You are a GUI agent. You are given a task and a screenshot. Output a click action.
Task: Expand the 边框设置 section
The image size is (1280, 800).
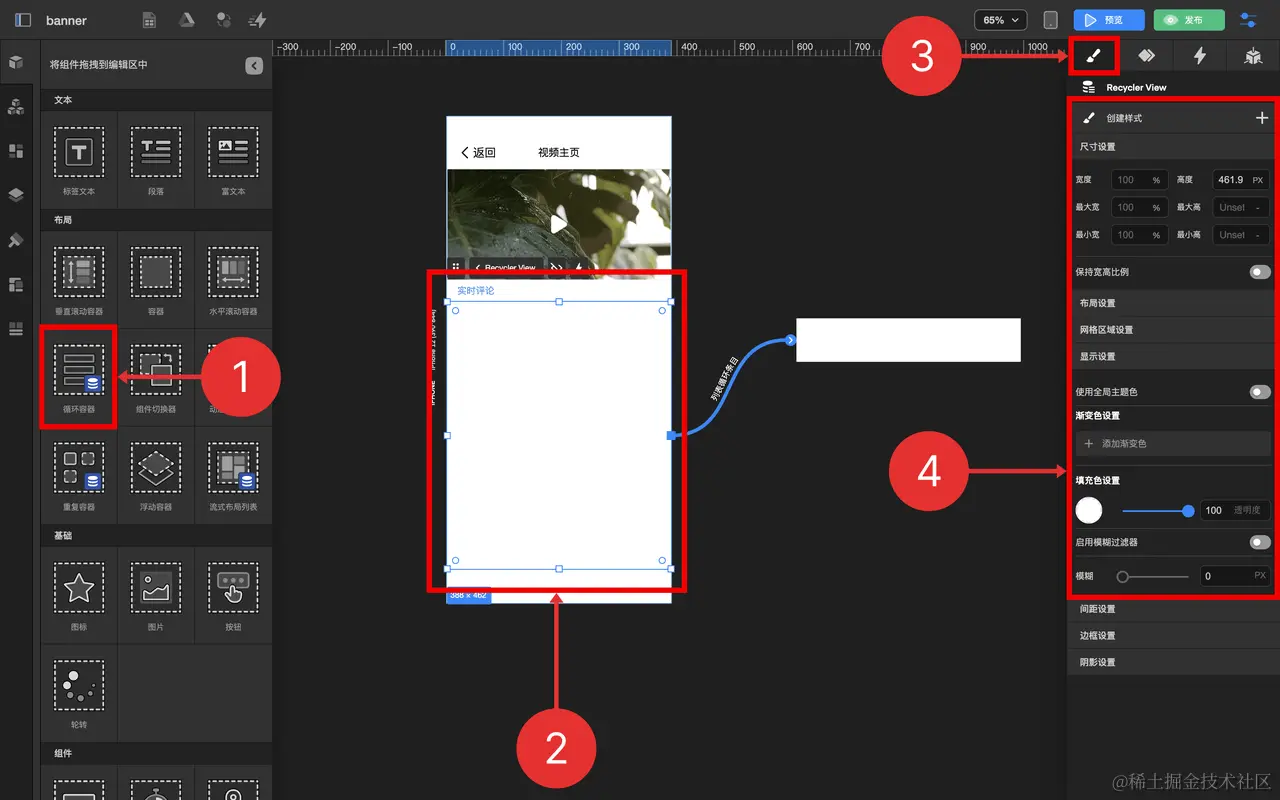tap(1171, 636)
